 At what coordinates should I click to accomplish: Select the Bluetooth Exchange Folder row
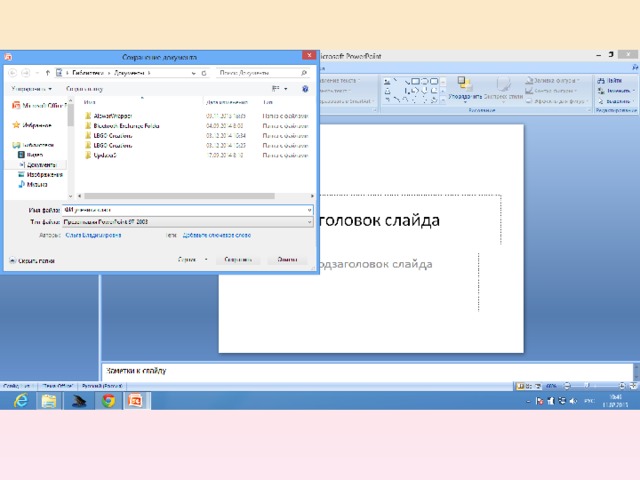pos(196,126)
